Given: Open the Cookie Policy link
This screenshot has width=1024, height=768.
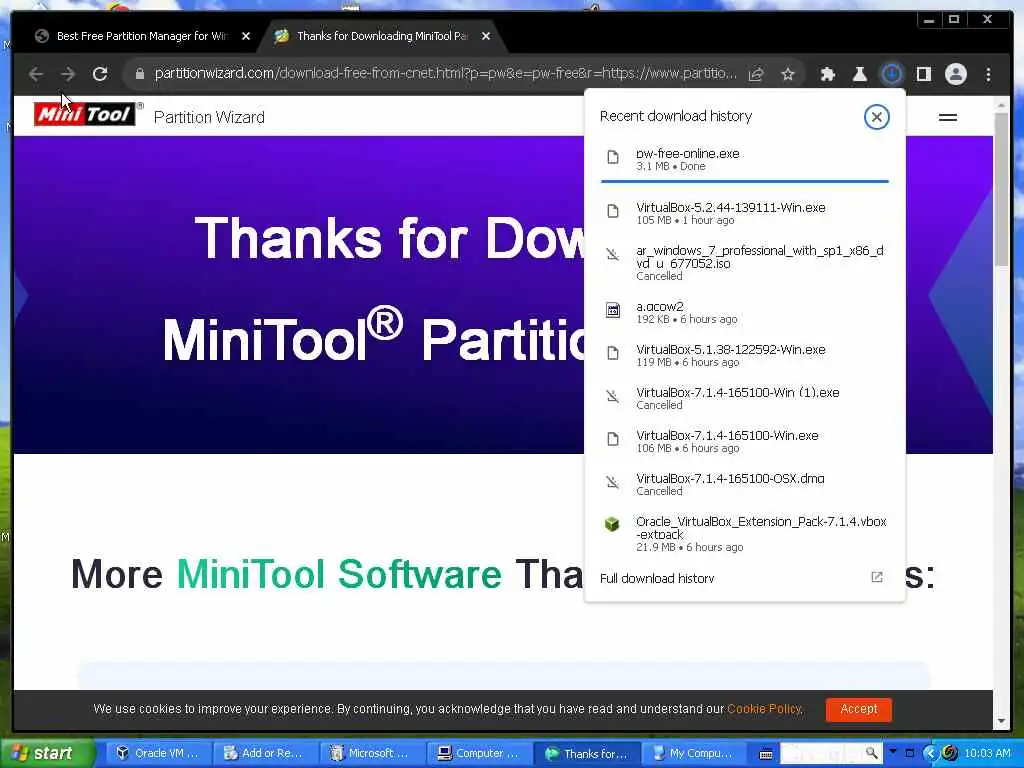Looking at the screenshot, I should 764,709.
